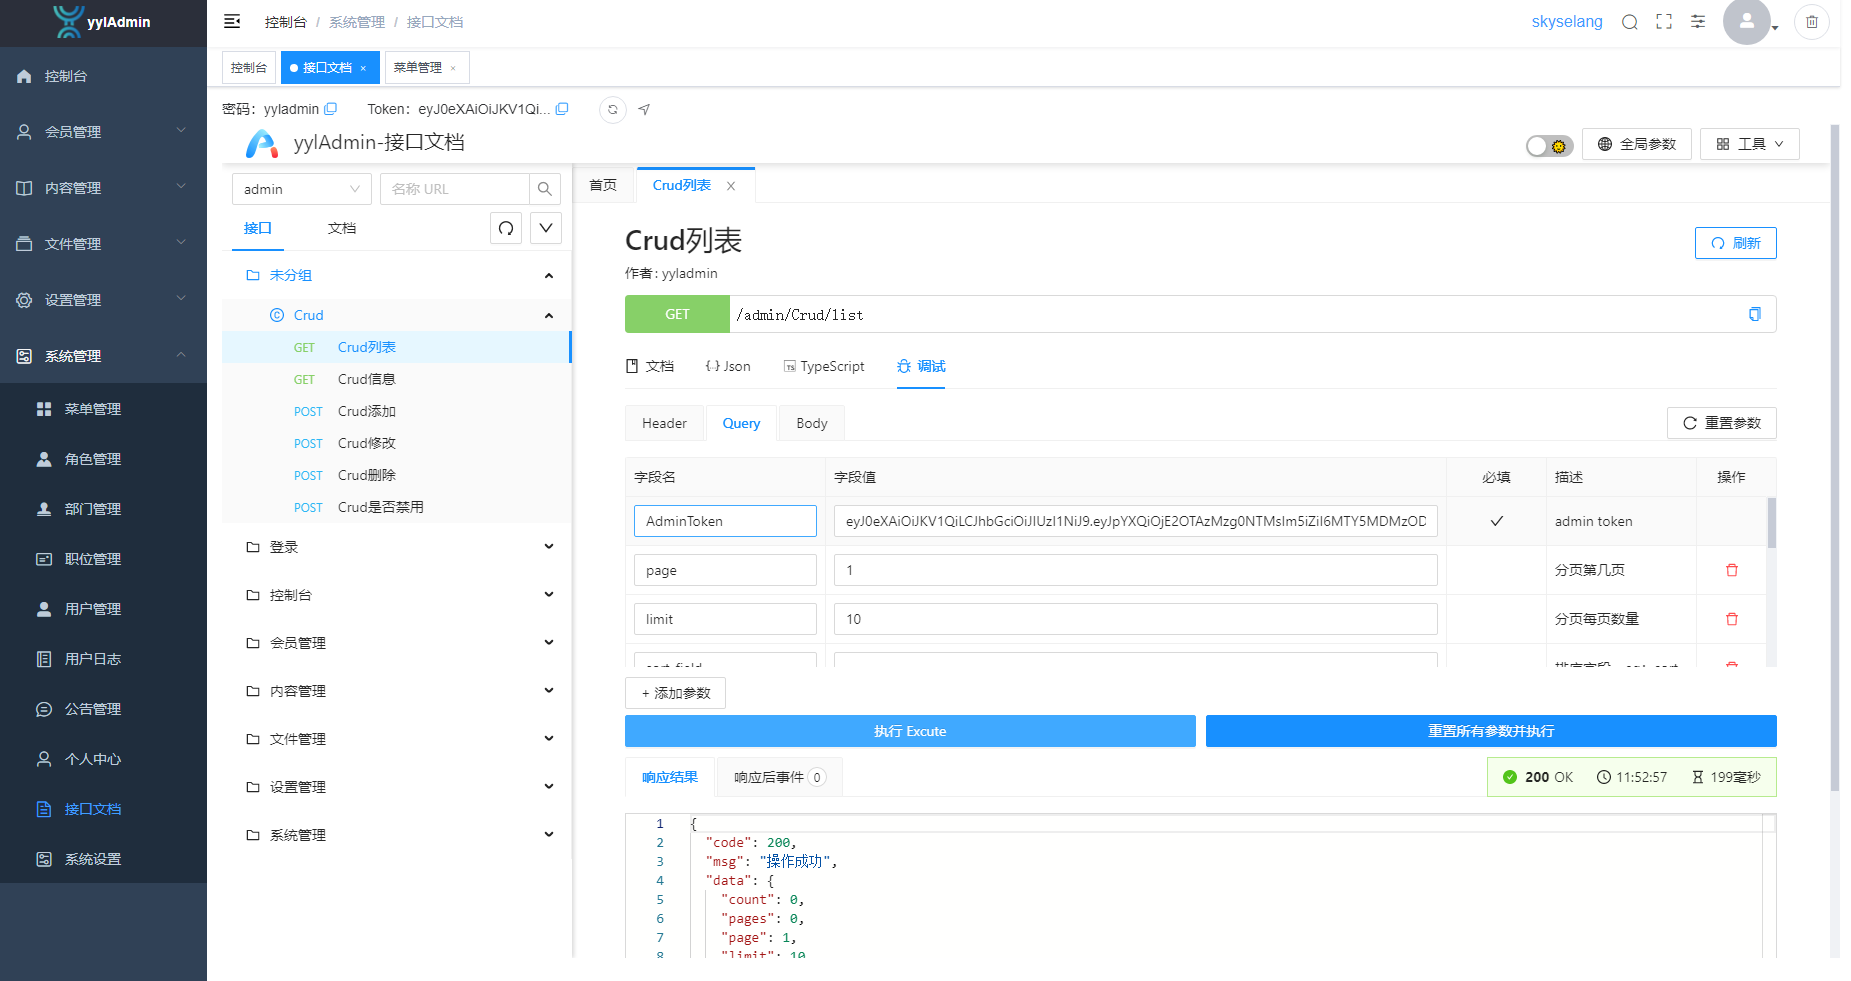Copy the password yyladmin with copy icon
Image resolution: width=1851 pixels, height=981 pixels.
[x=331, y=109]
